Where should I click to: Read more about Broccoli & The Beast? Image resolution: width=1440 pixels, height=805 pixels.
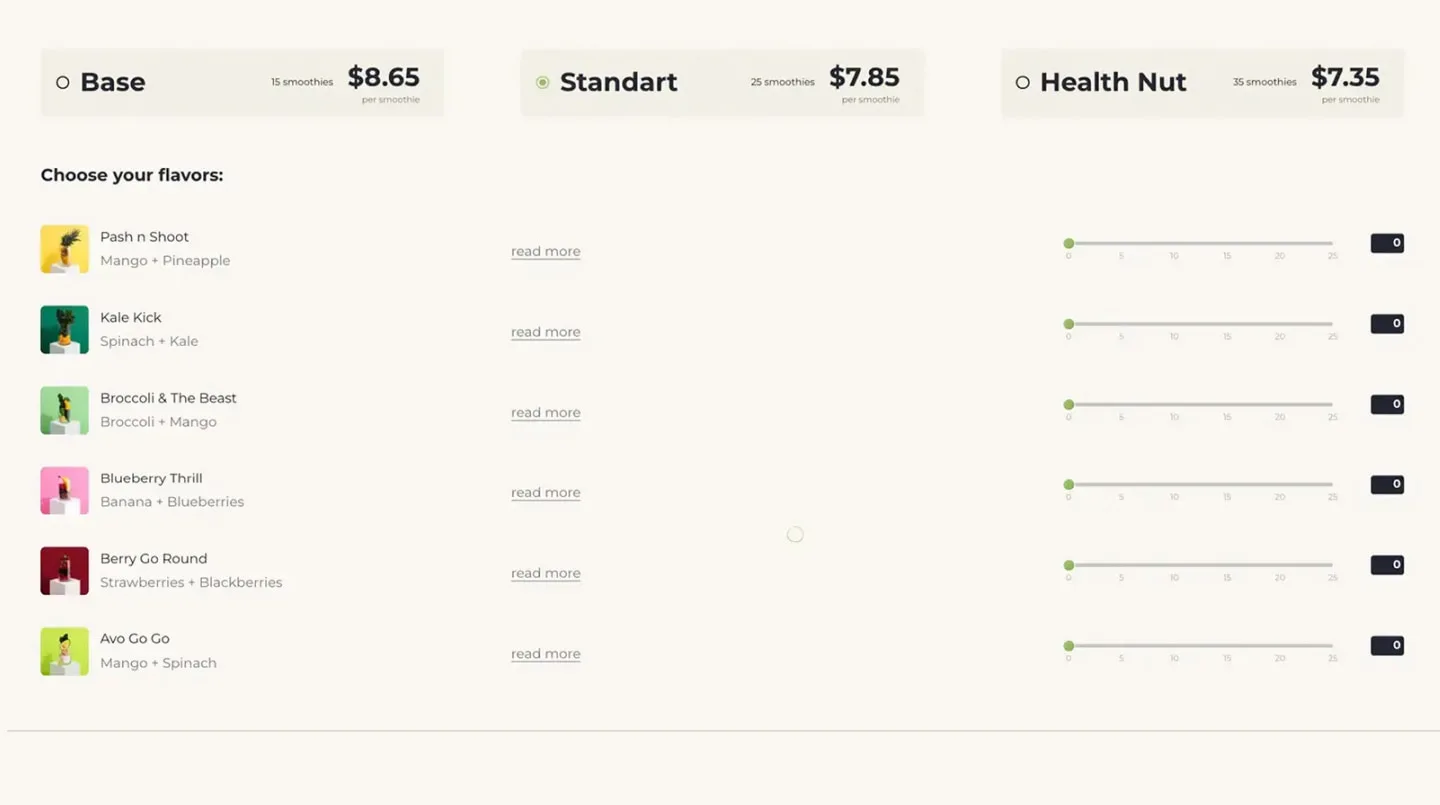tap(545, 413)
